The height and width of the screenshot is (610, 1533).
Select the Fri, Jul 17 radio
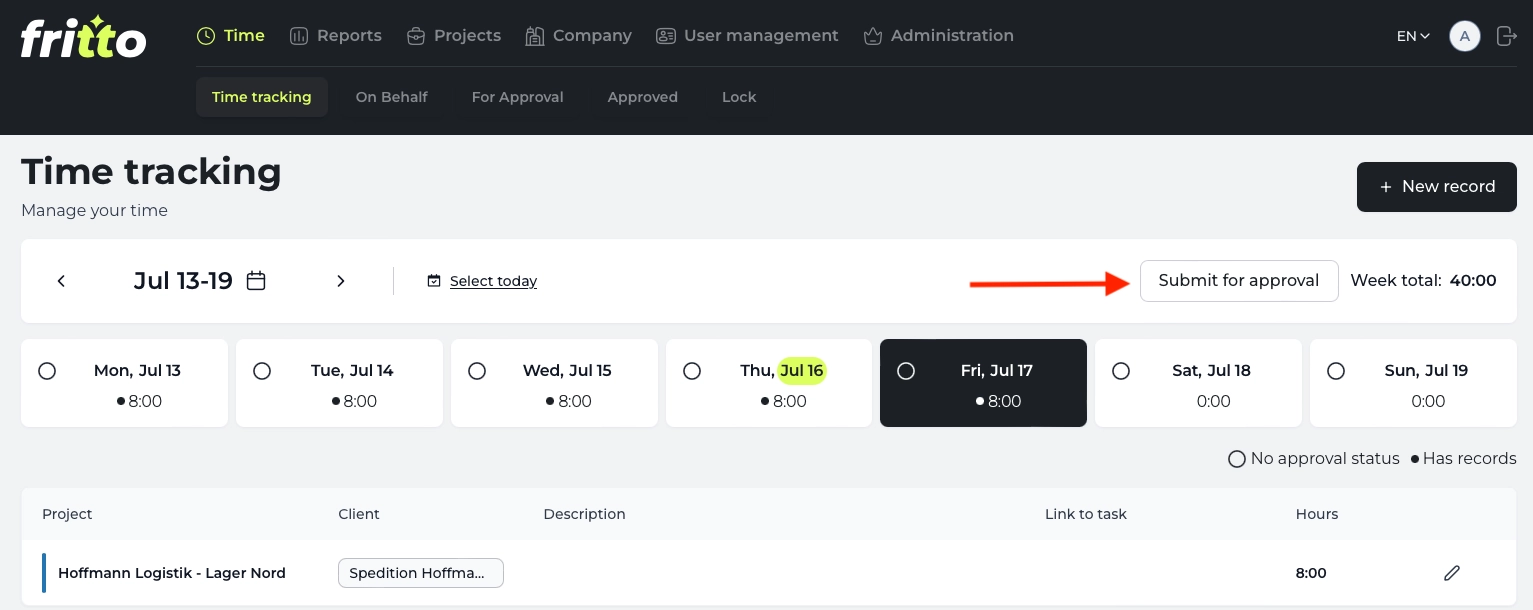pyautogui.click(x=906, y=371)
